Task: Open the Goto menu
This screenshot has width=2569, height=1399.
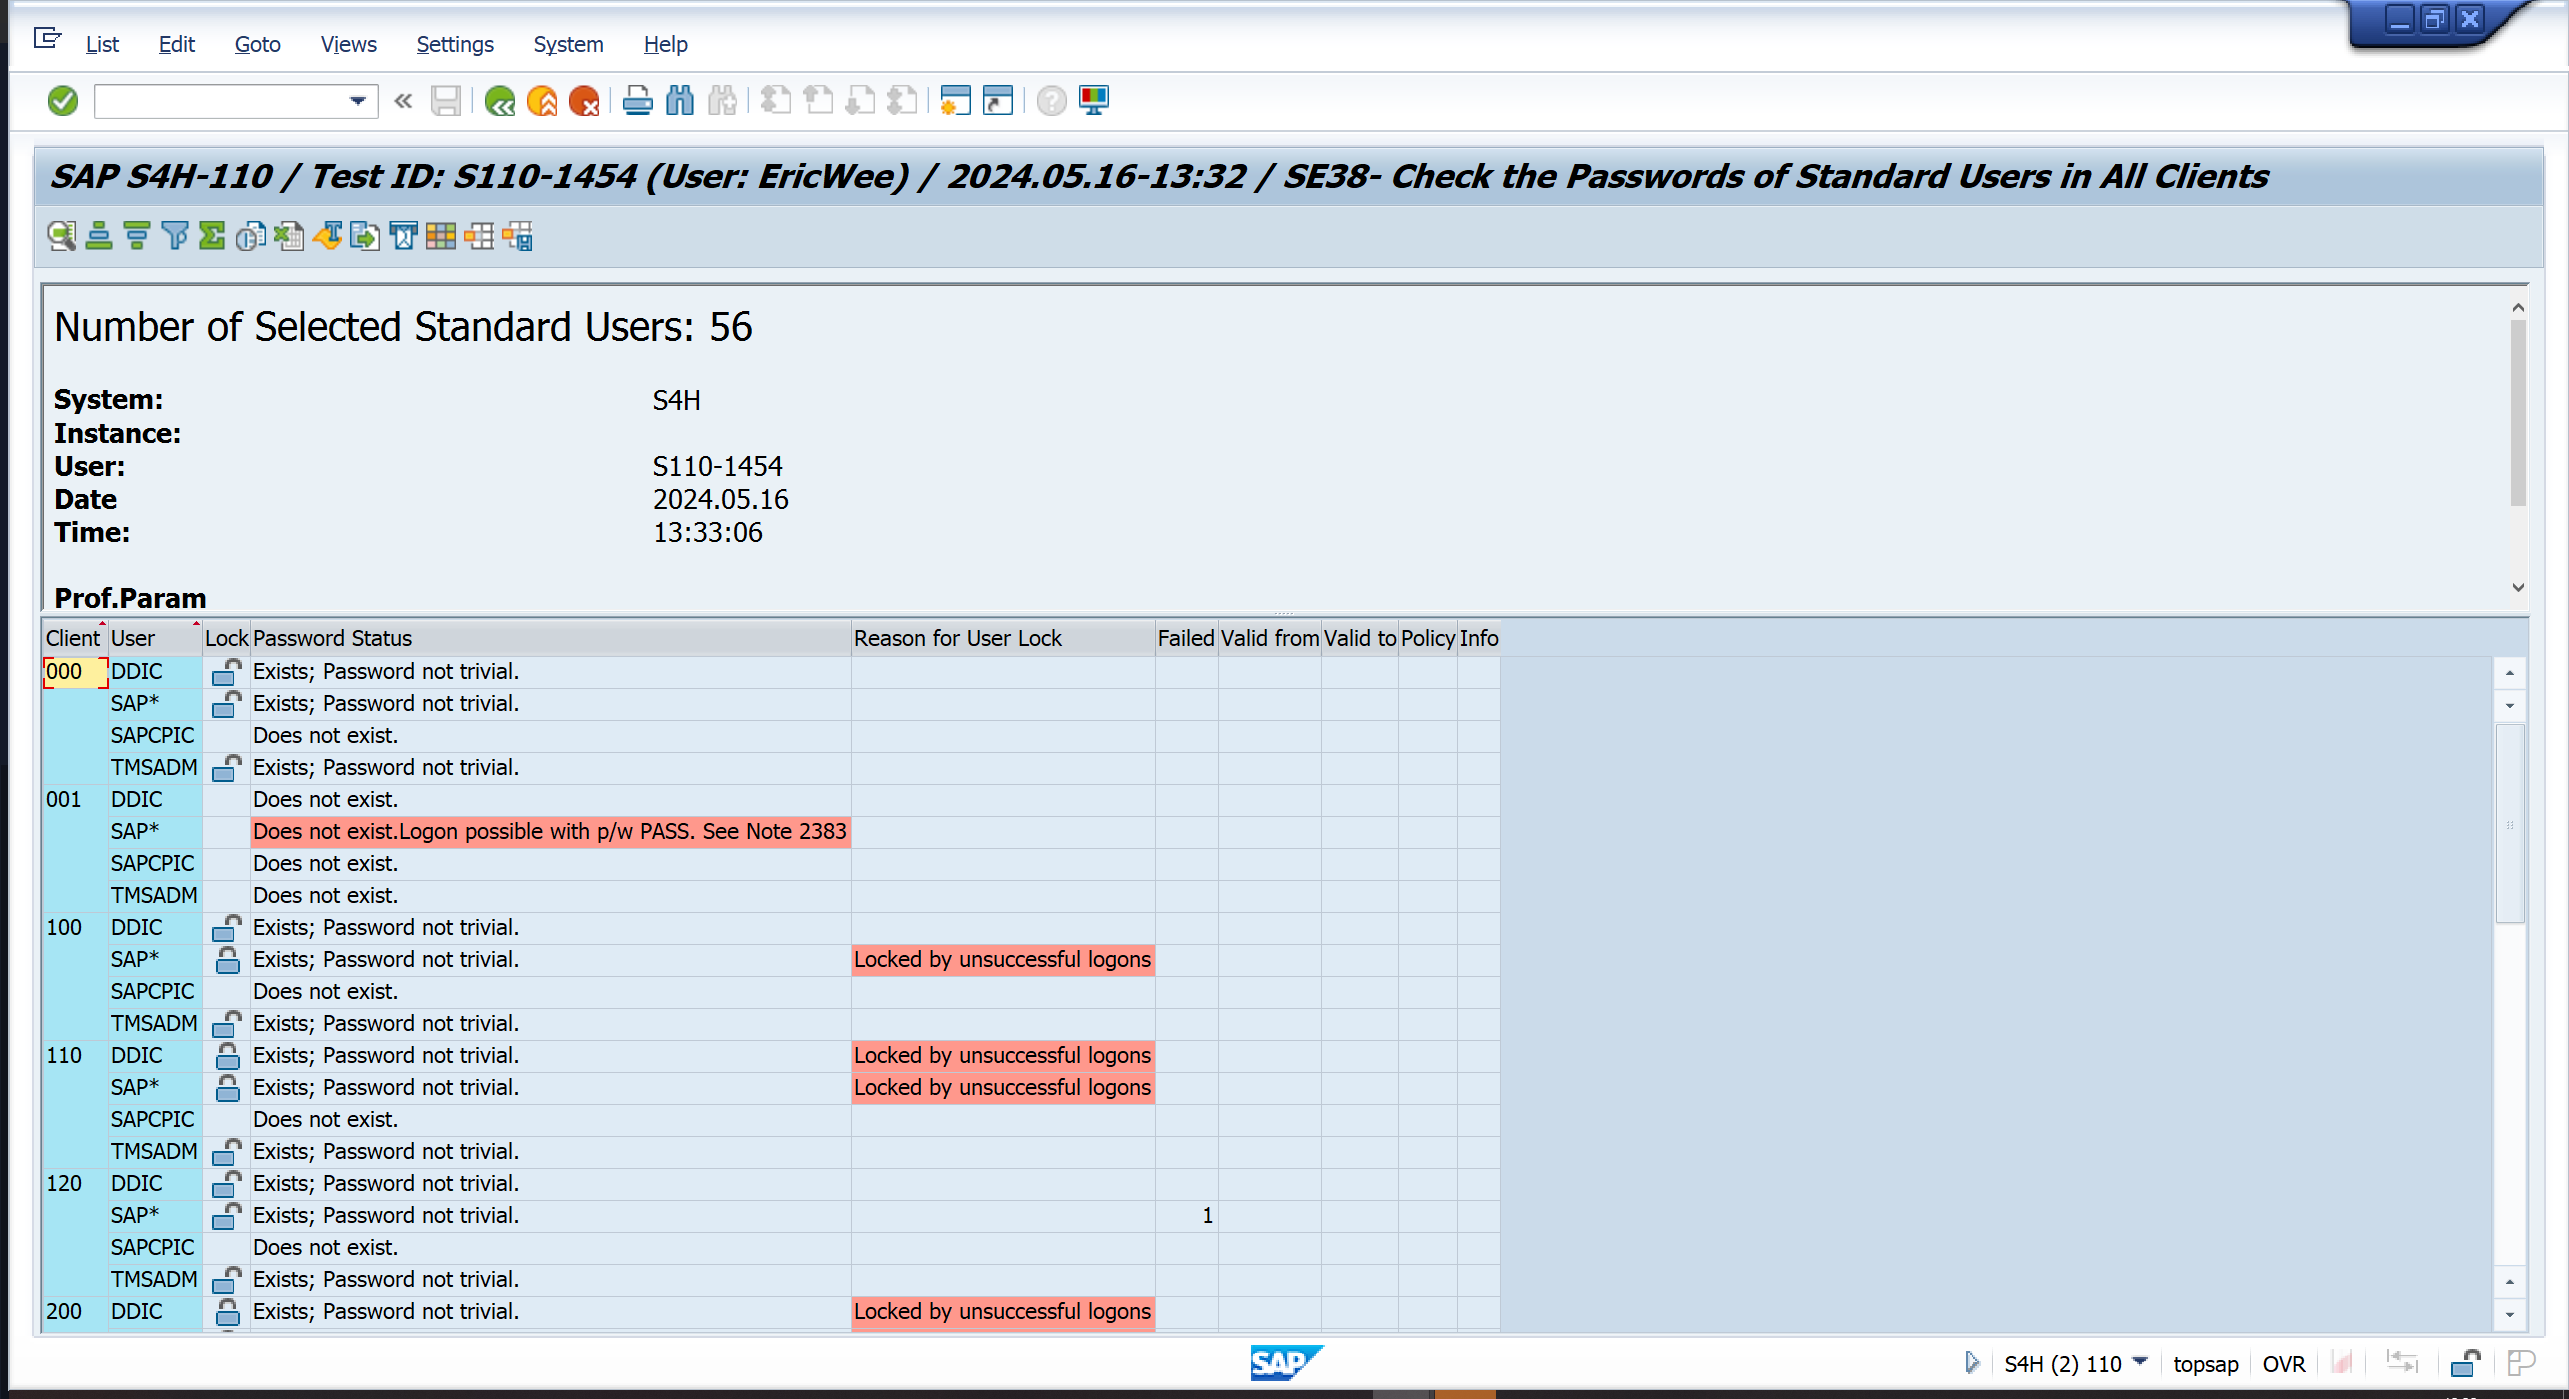Action: pos(257,44)
